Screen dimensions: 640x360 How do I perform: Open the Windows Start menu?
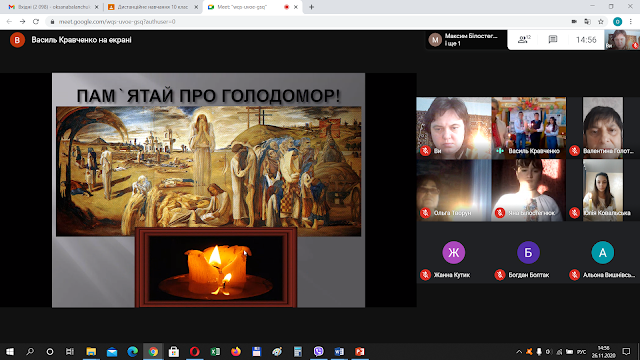tap(9, 351)
